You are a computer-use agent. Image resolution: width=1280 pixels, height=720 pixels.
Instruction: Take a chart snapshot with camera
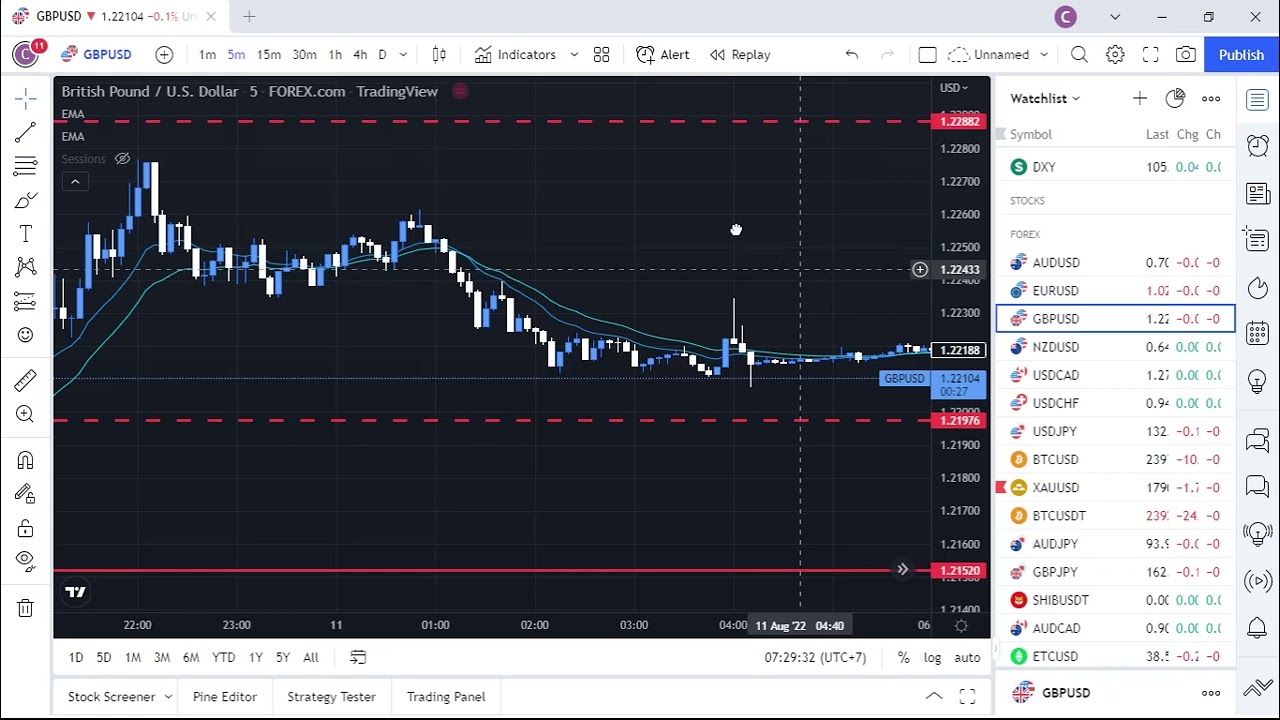pyautogui.click(x=1186, y=55)
